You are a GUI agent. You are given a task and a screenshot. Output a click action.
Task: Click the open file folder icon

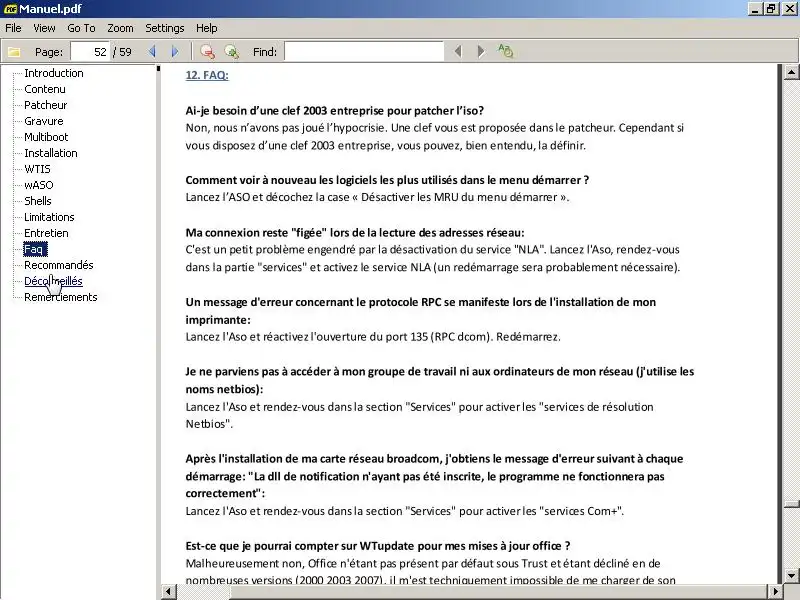(14, 52)
